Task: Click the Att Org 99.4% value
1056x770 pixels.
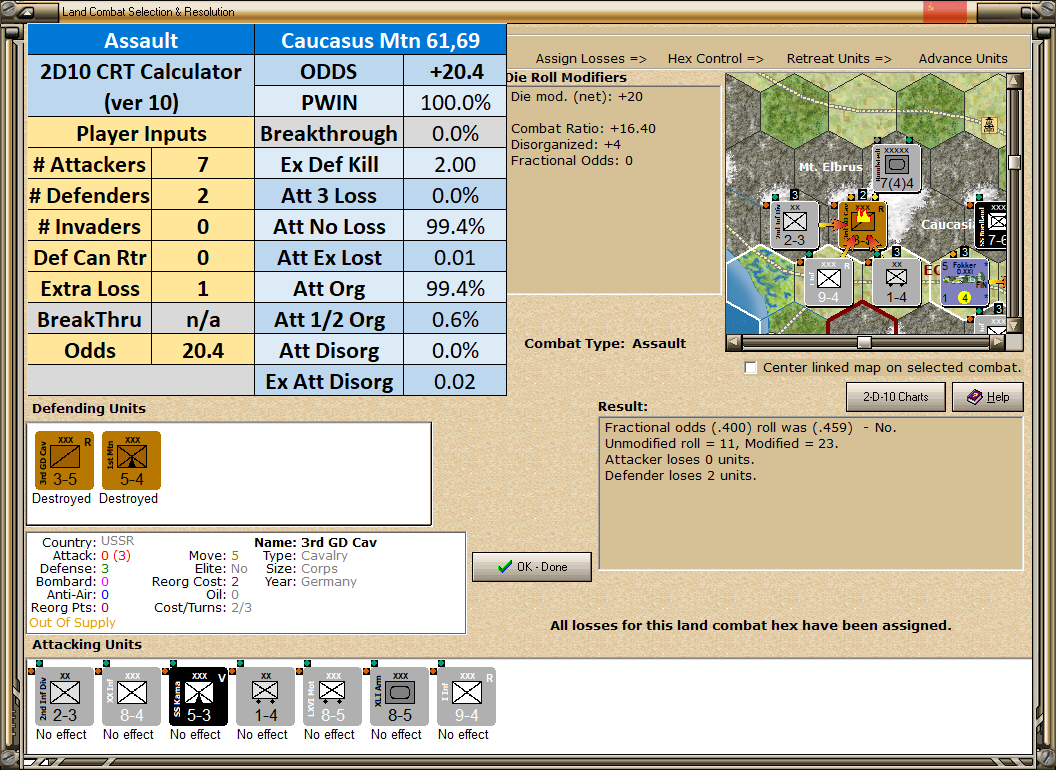Action: pyautogui.click(x=455, y=288)
